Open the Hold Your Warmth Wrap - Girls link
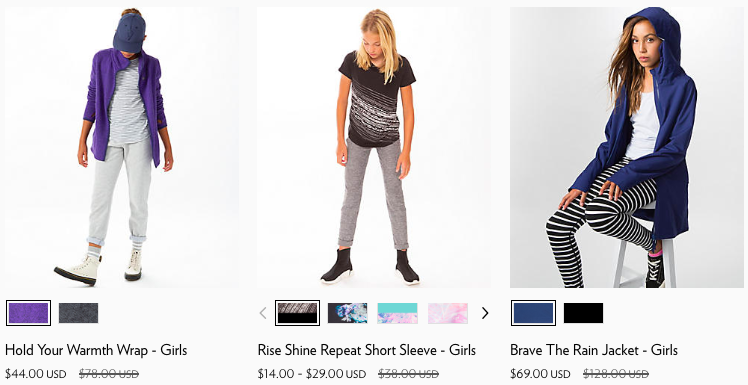The image size is (748, 385). [x=96, y=350]
